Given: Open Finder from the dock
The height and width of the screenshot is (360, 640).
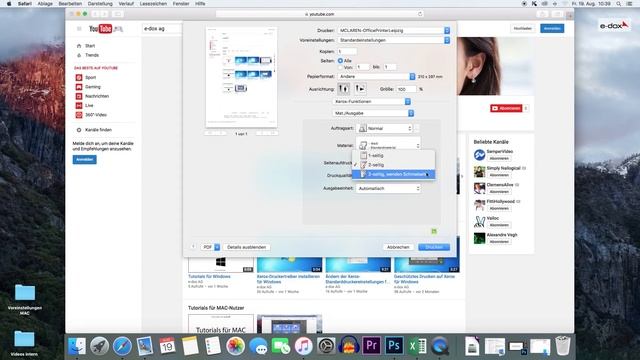Looking at the screenshot, I should pos(77,346).
